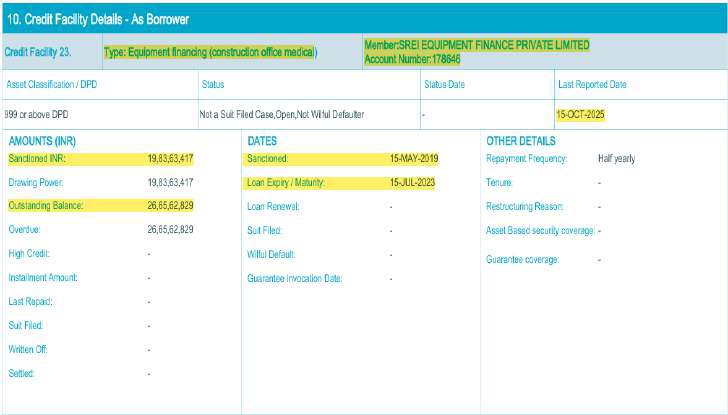The width and height of the screenshot is (728, 415).
Task: Click the Loan Expiry / Maturity label
Action: pos(286,182)
